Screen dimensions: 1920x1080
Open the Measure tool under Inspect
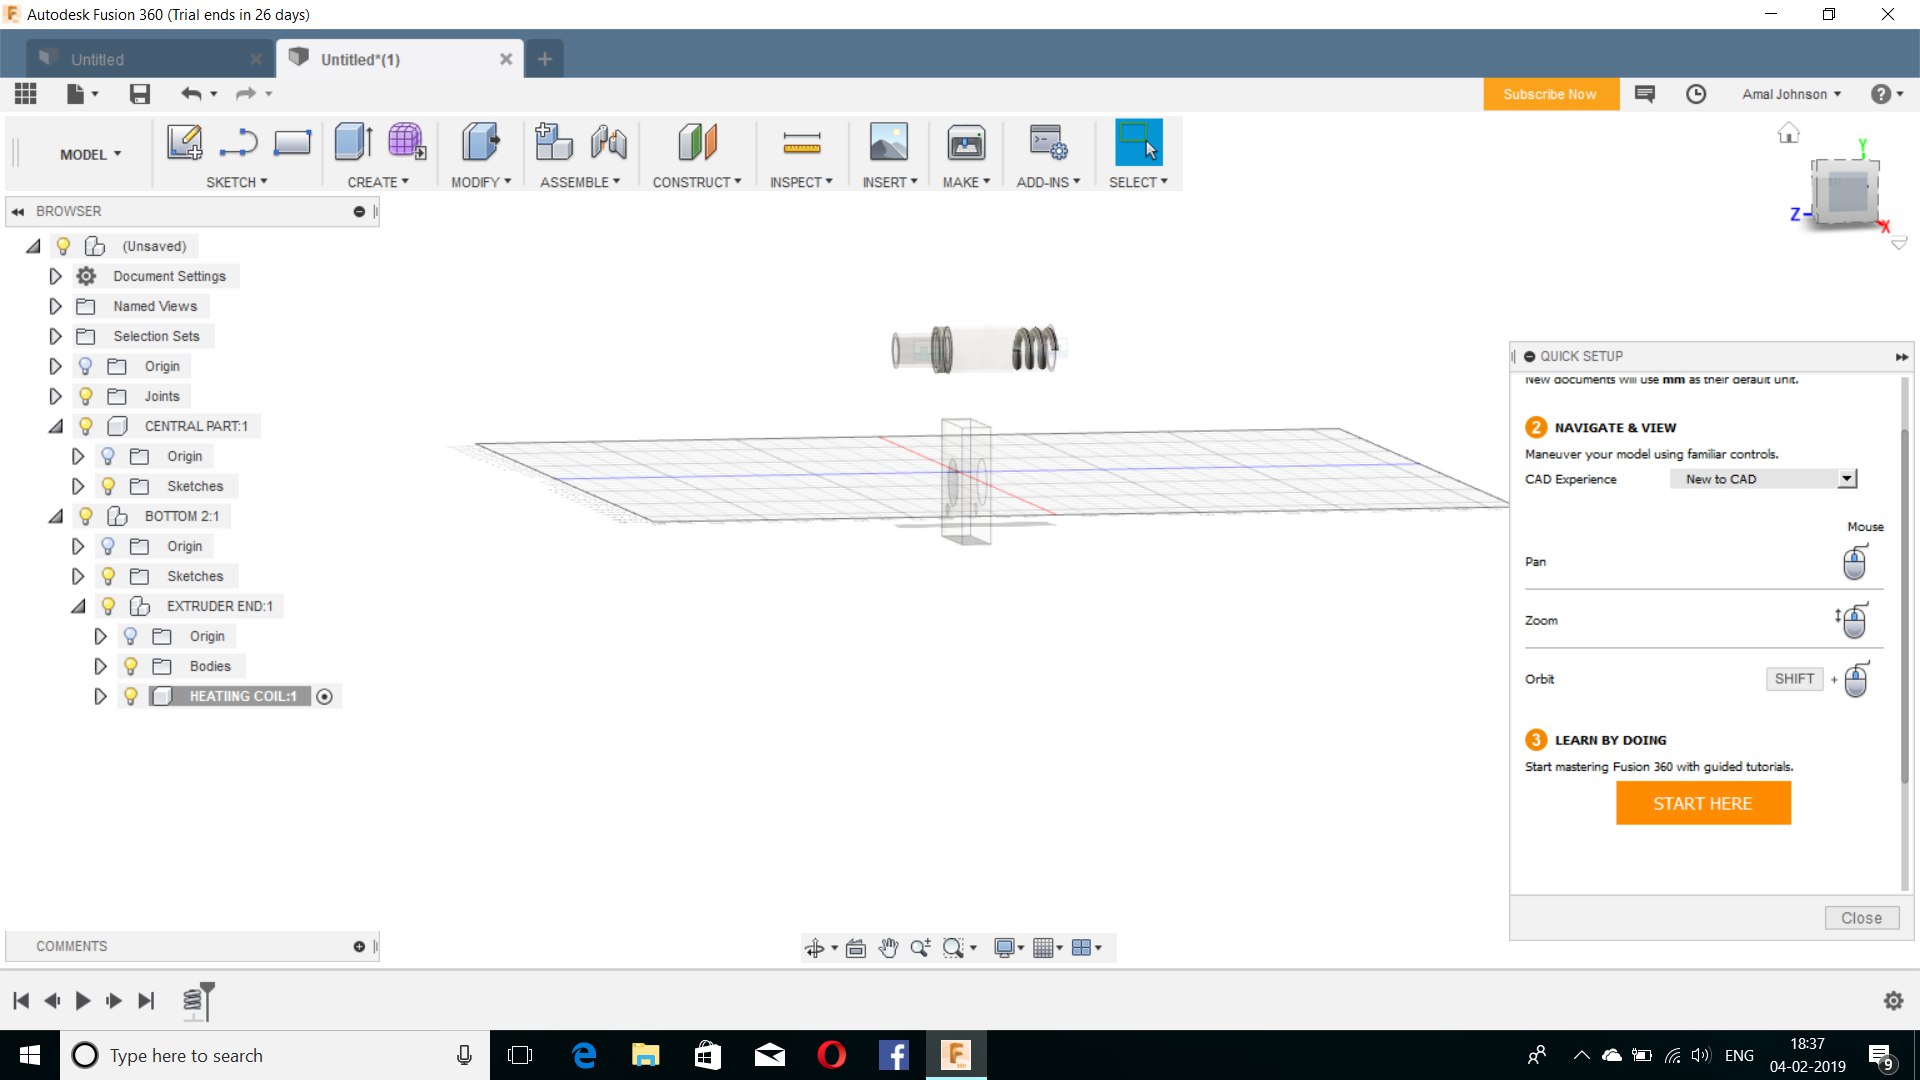point(801,142)
